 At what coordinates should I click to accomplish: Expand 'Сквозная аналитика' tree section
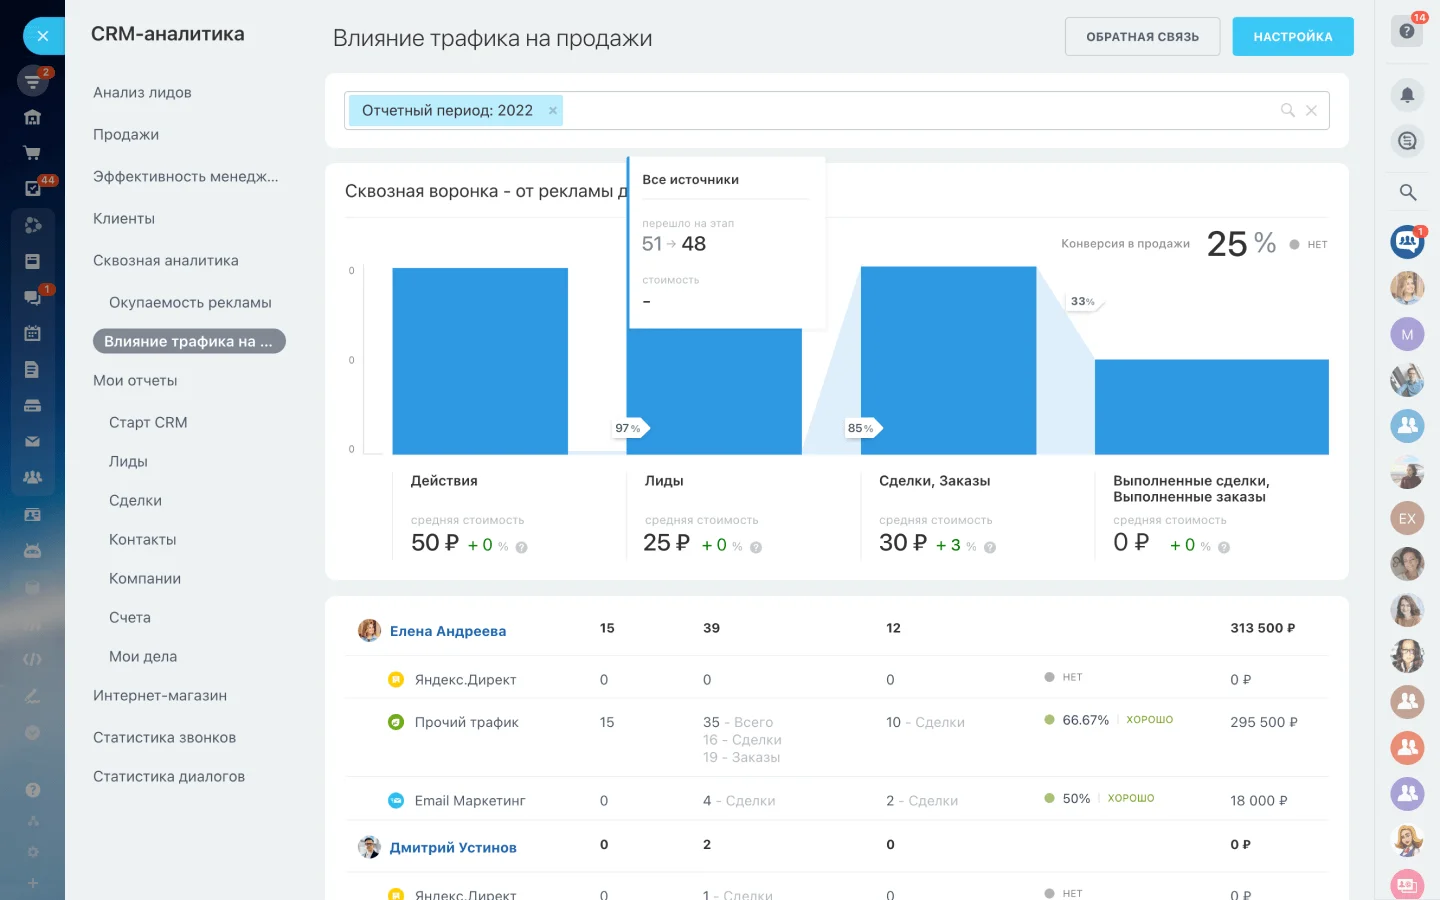coord(167,260)
